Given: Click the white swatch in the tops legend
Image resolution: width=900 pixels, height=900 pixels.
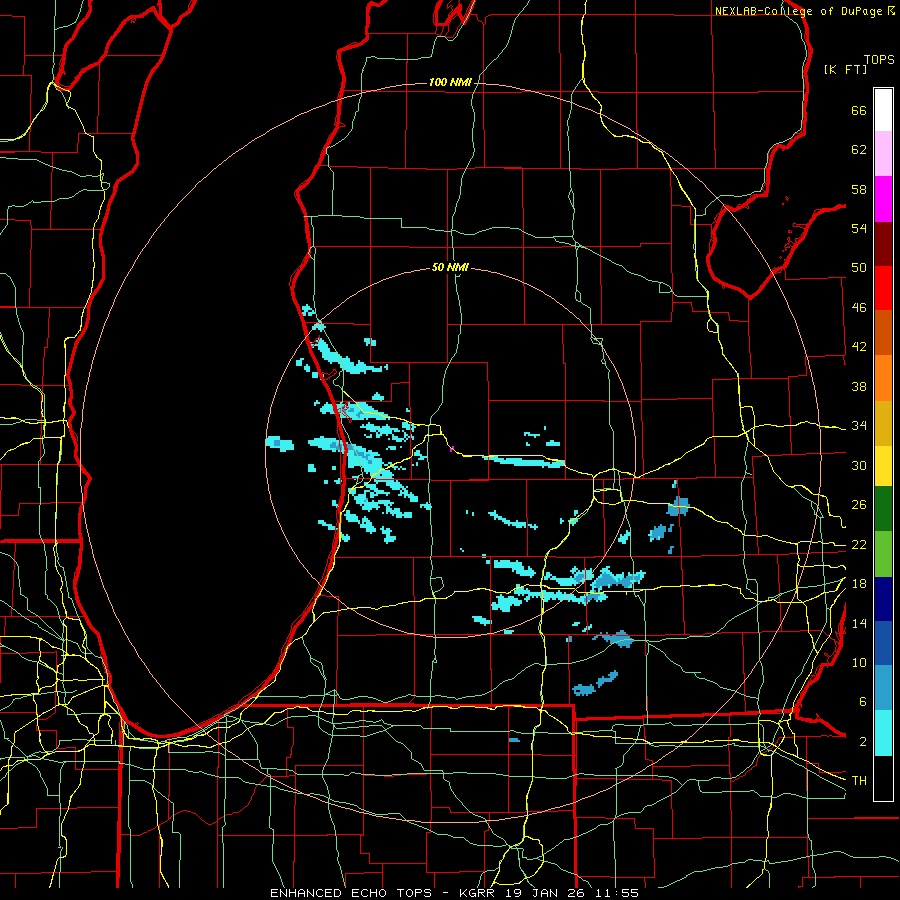Looking at the screenshot, I should 883,110.
